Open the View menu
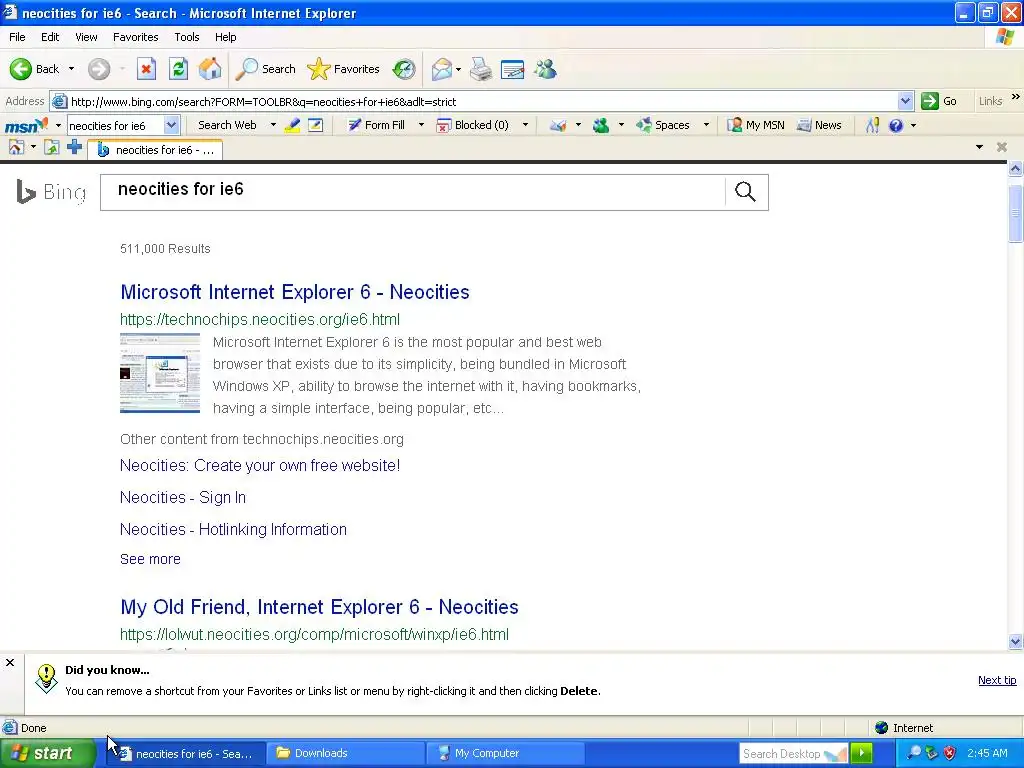This screenshot has width=1024, height=768. point(86,37)
